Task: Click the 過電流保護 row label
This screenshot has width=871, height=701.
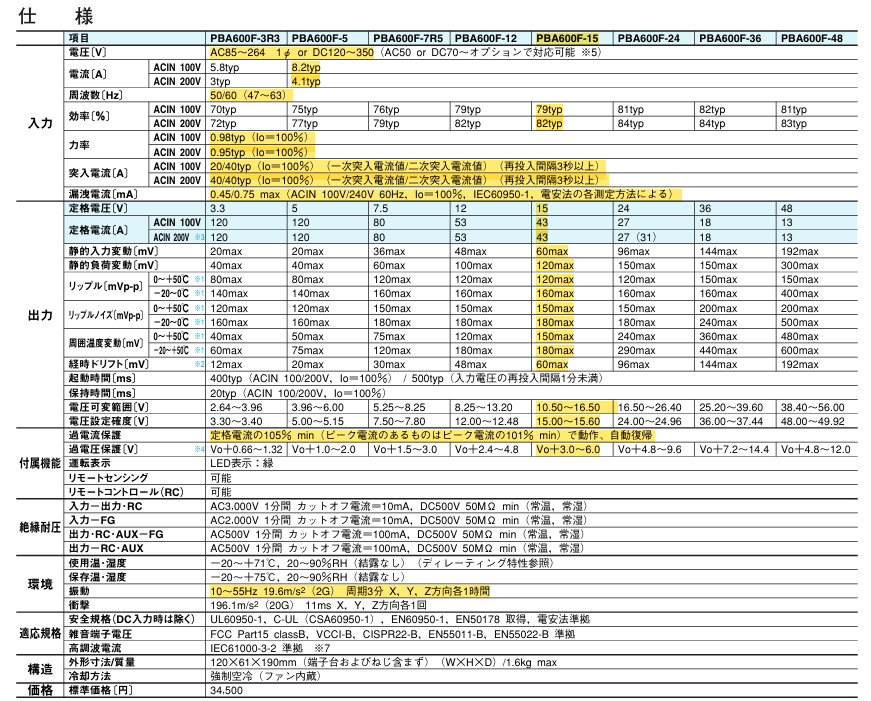Action: pos(94,435)
